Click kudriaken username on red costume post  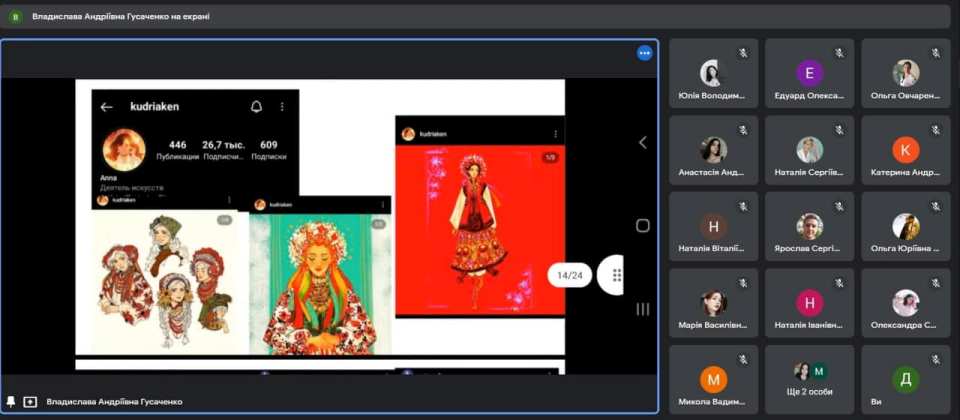433,134
